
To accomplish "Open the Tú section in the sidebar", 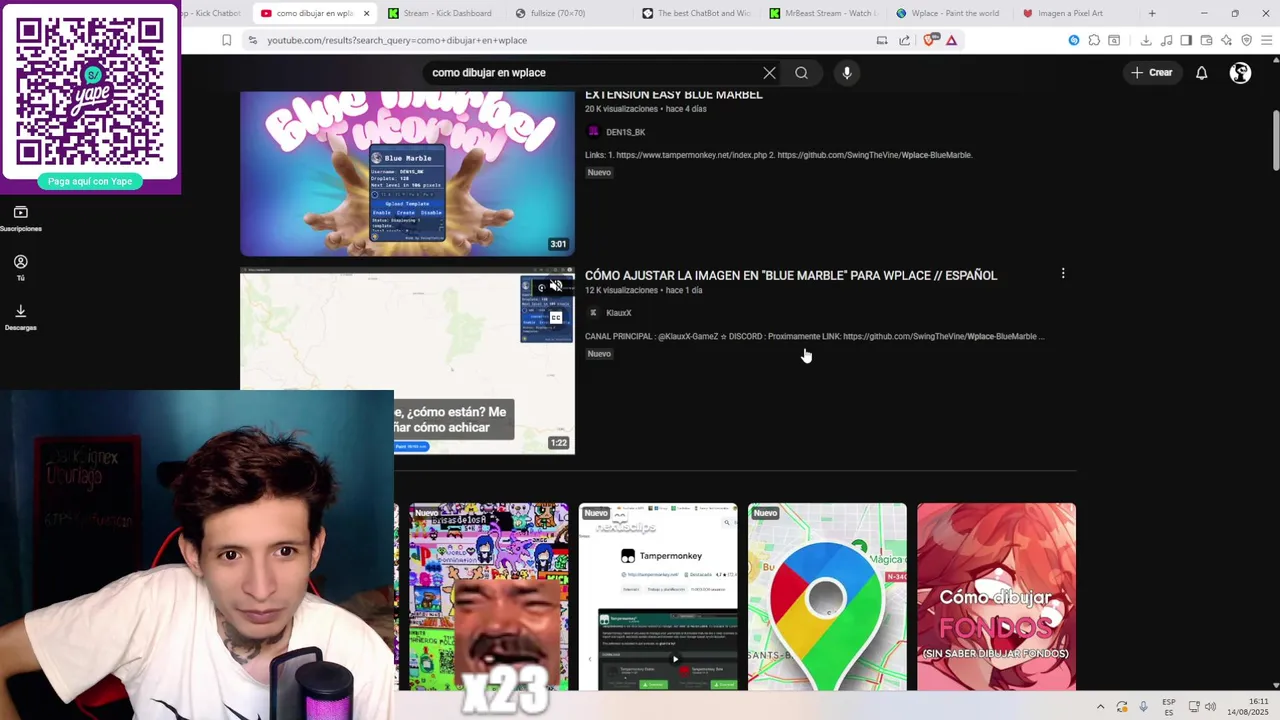I will click(20, 268).
